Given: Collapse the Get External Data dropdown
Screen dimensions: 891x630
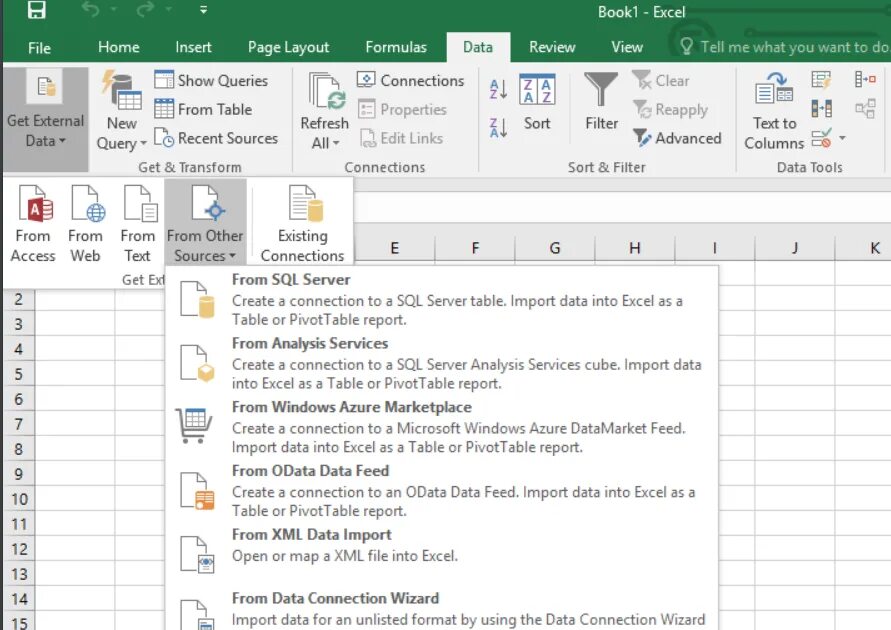Looking at the screenshot, I should click(45, 119).
